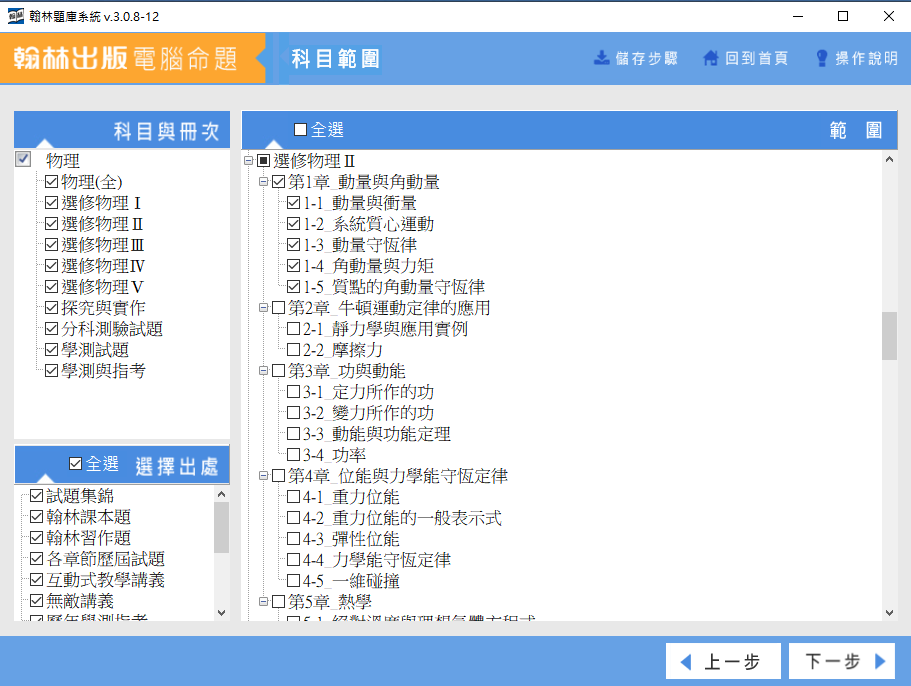Click scroll-up arrow of scope tree
This screenshot has height=686, width=911.
click(889, 159)
